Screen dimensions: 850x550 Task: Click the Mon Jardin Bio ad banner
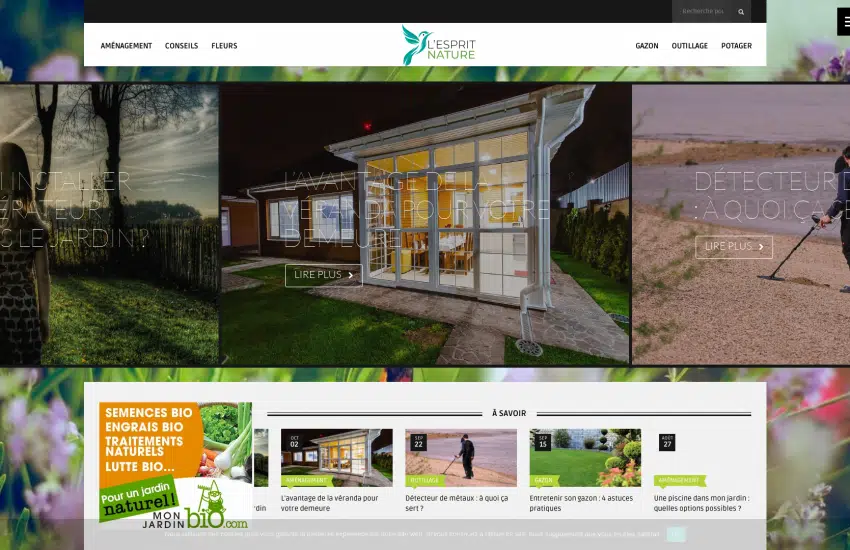coord(176,465)
